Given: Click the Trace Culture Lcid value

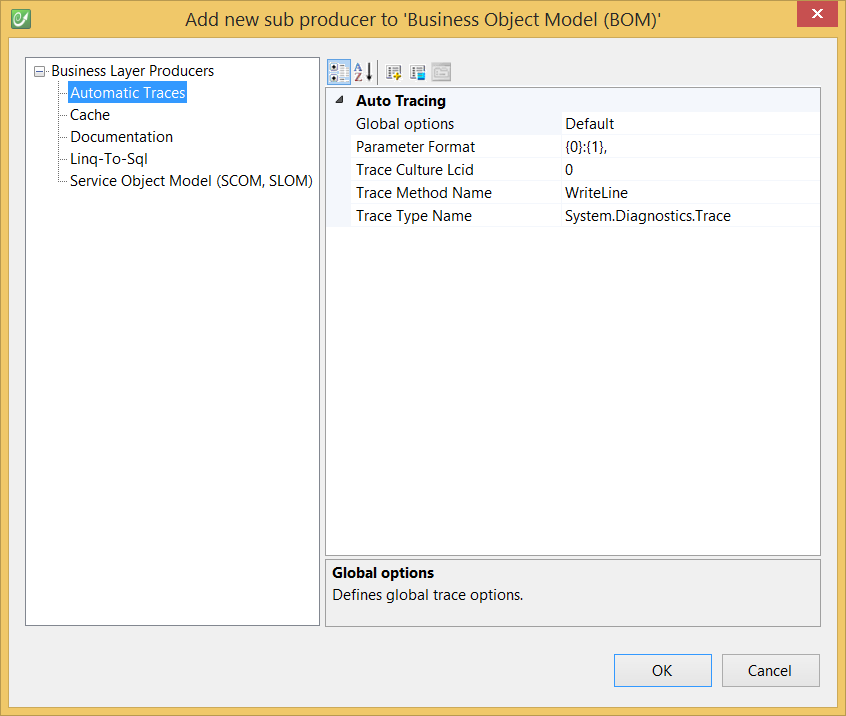Looking at the screenshot, I should [x=690, y=170].
